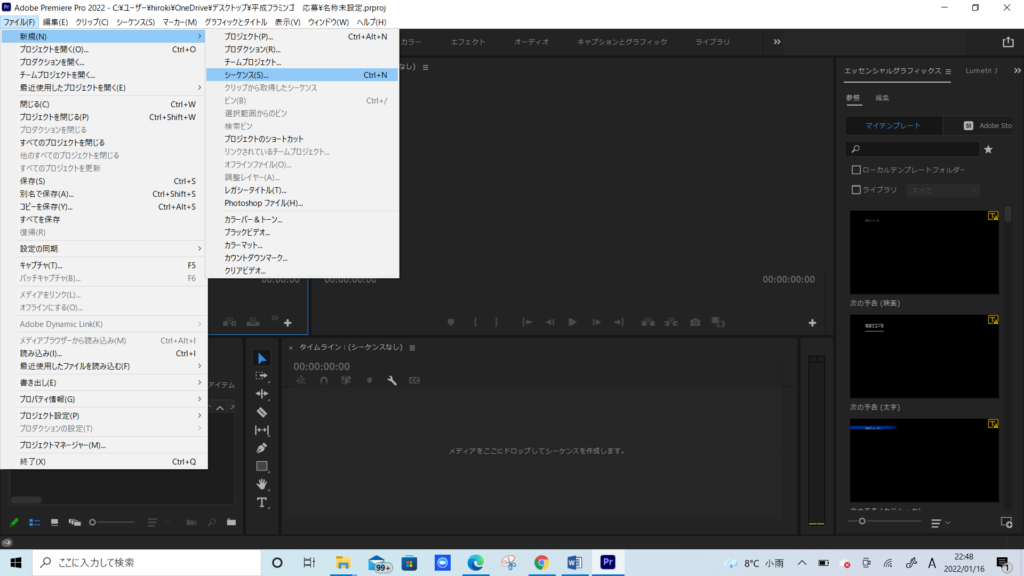Choose レガシータイトル(T)... menu entry
1024x576 pixels.
click(302, 190)
